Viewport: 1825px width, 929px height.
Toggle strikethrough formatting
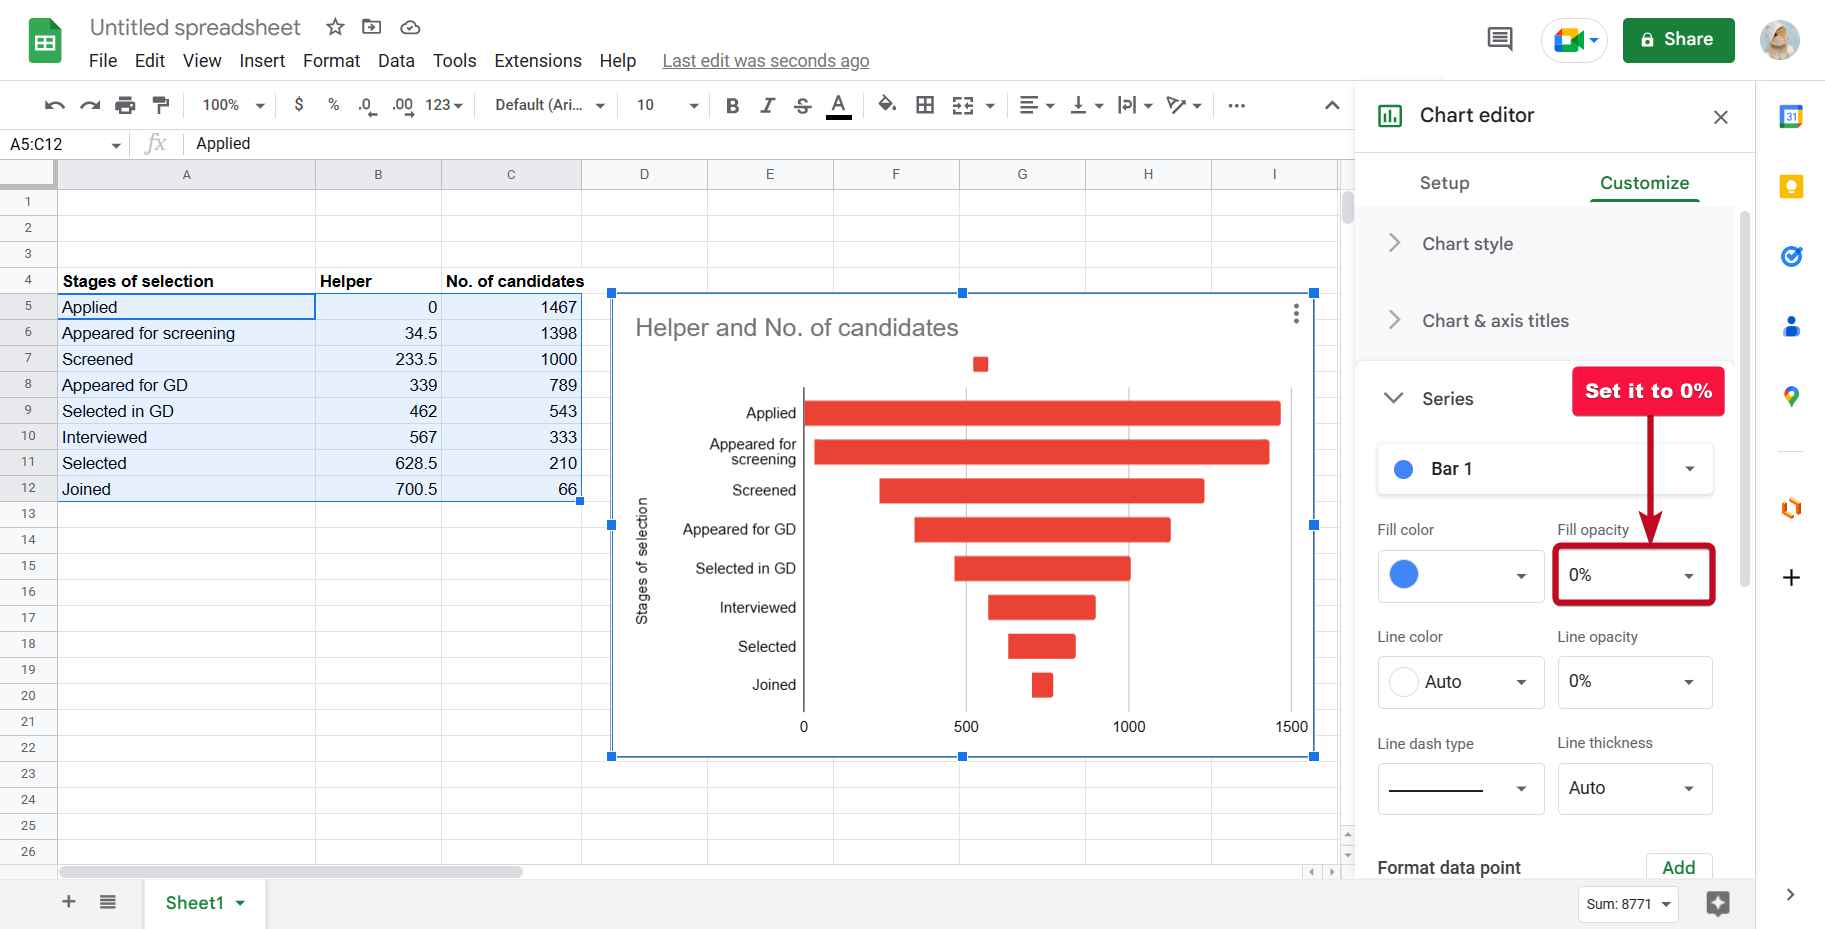coord(802,105)
